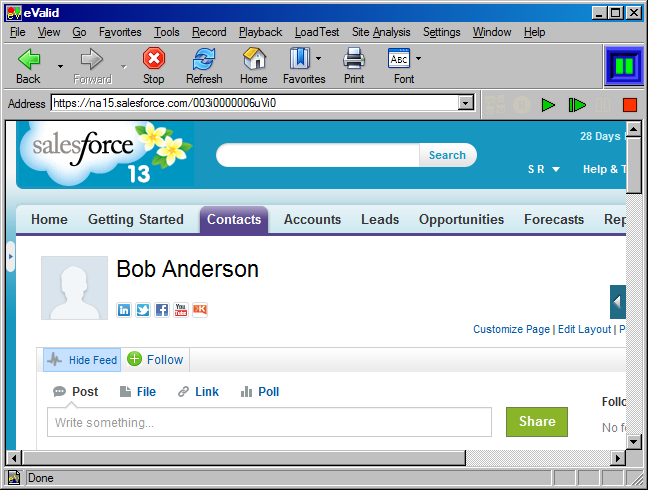Select the Post feed option
The image size is (648, 490).
(x=76, y=392)
